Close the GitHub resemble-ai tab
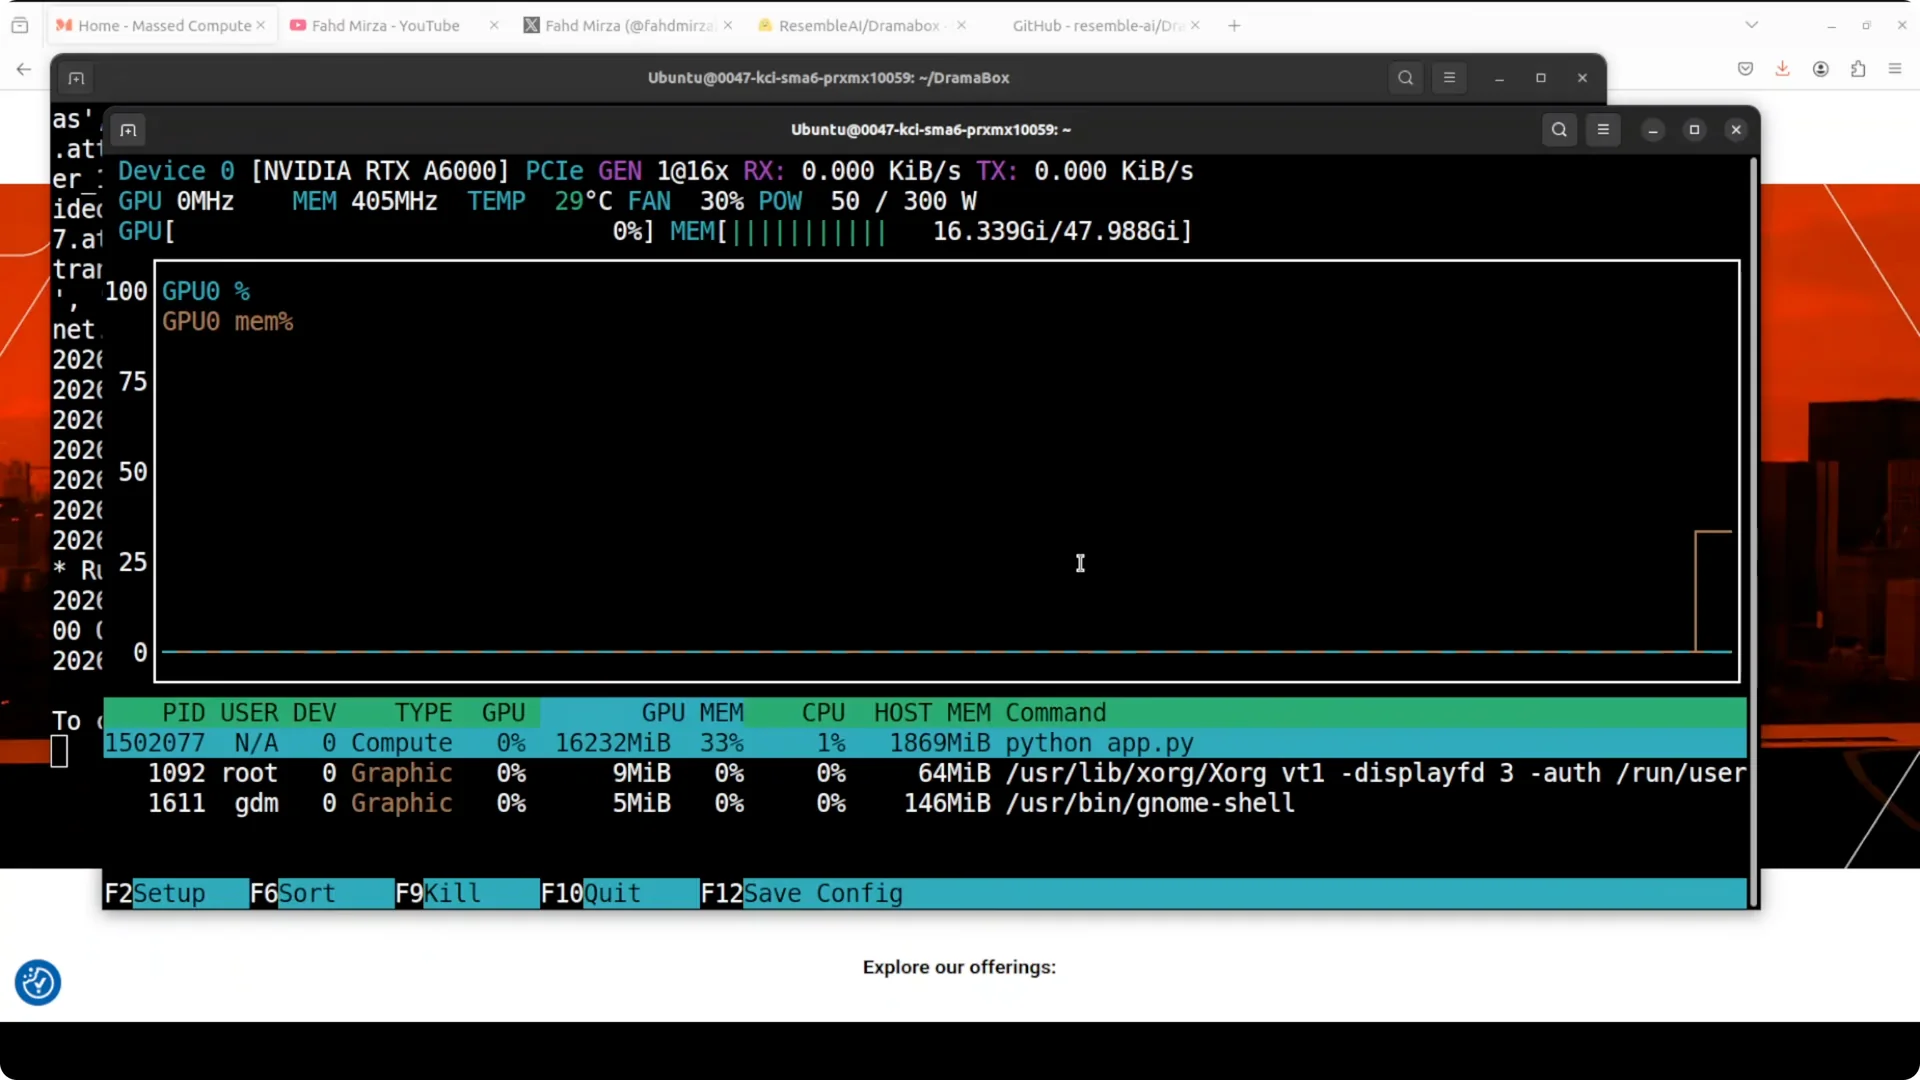Viewport: 1920px width, 1080px height. click(x=1195, y=25)
